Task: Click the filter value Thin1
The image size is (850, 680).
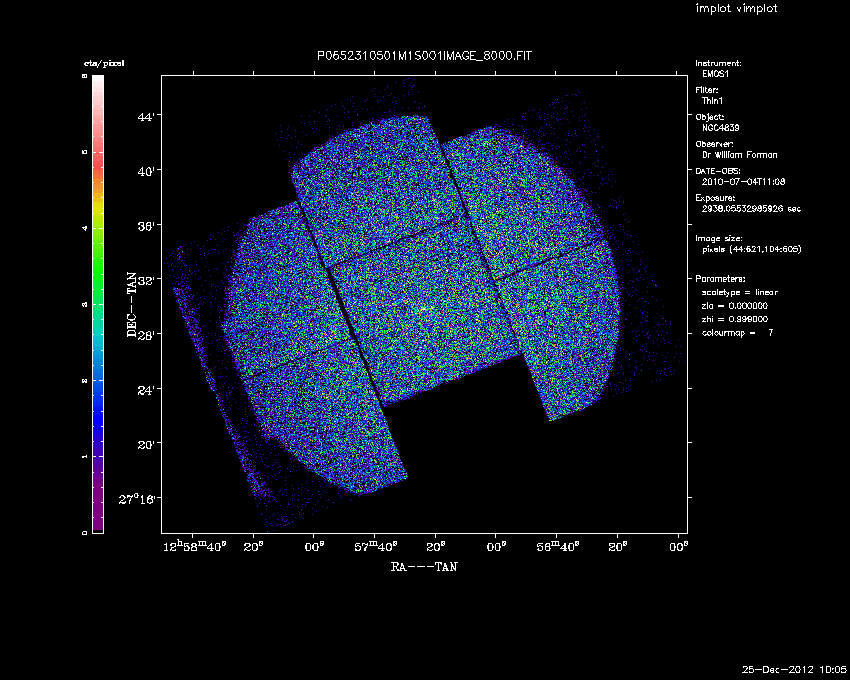Action: (x=712, y=101)
